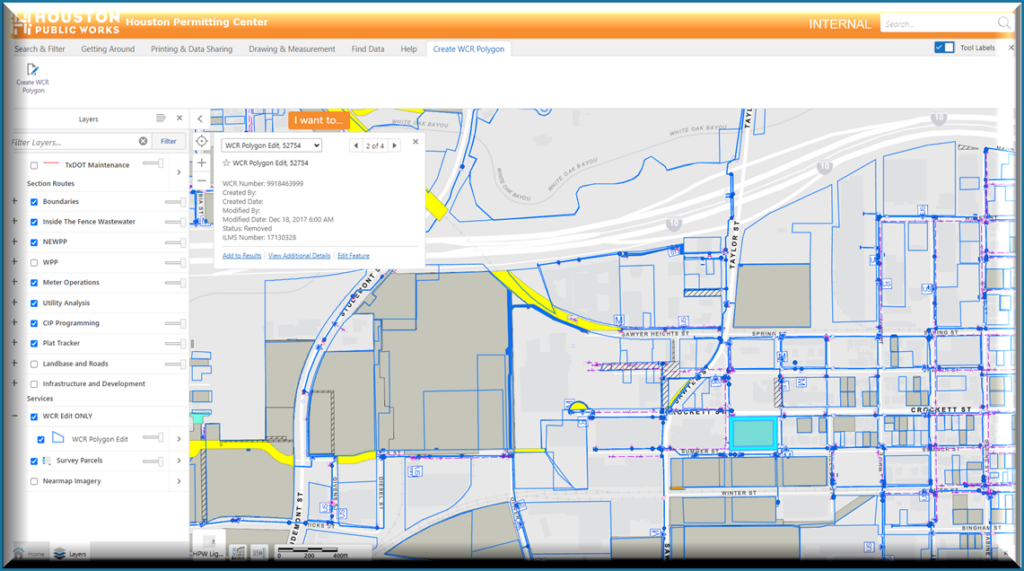
Task: Close the toolbar with X near Tool Labels
Action: tap(1011, 48)
